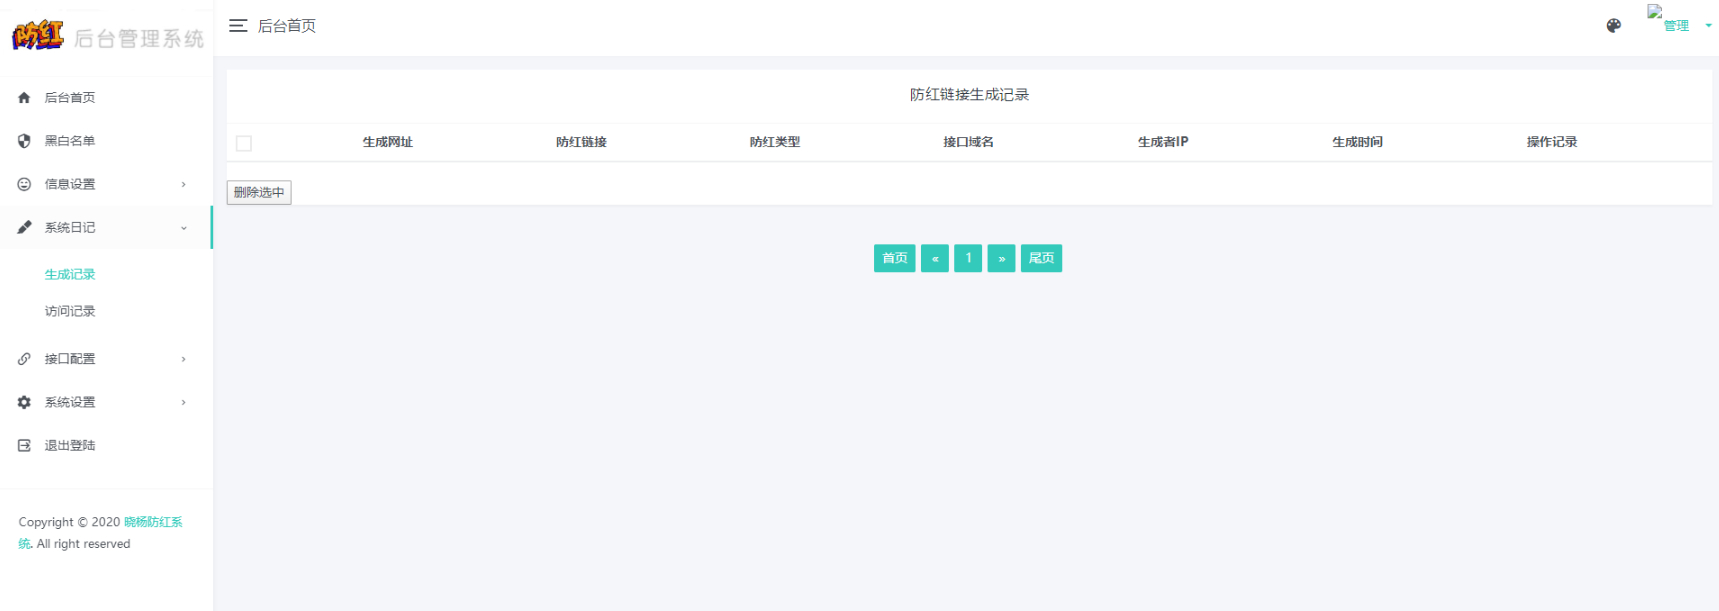Screen dimensions: 1719x611
Task: Go to 首页 pagination button
Action: (x=894, y=258)
